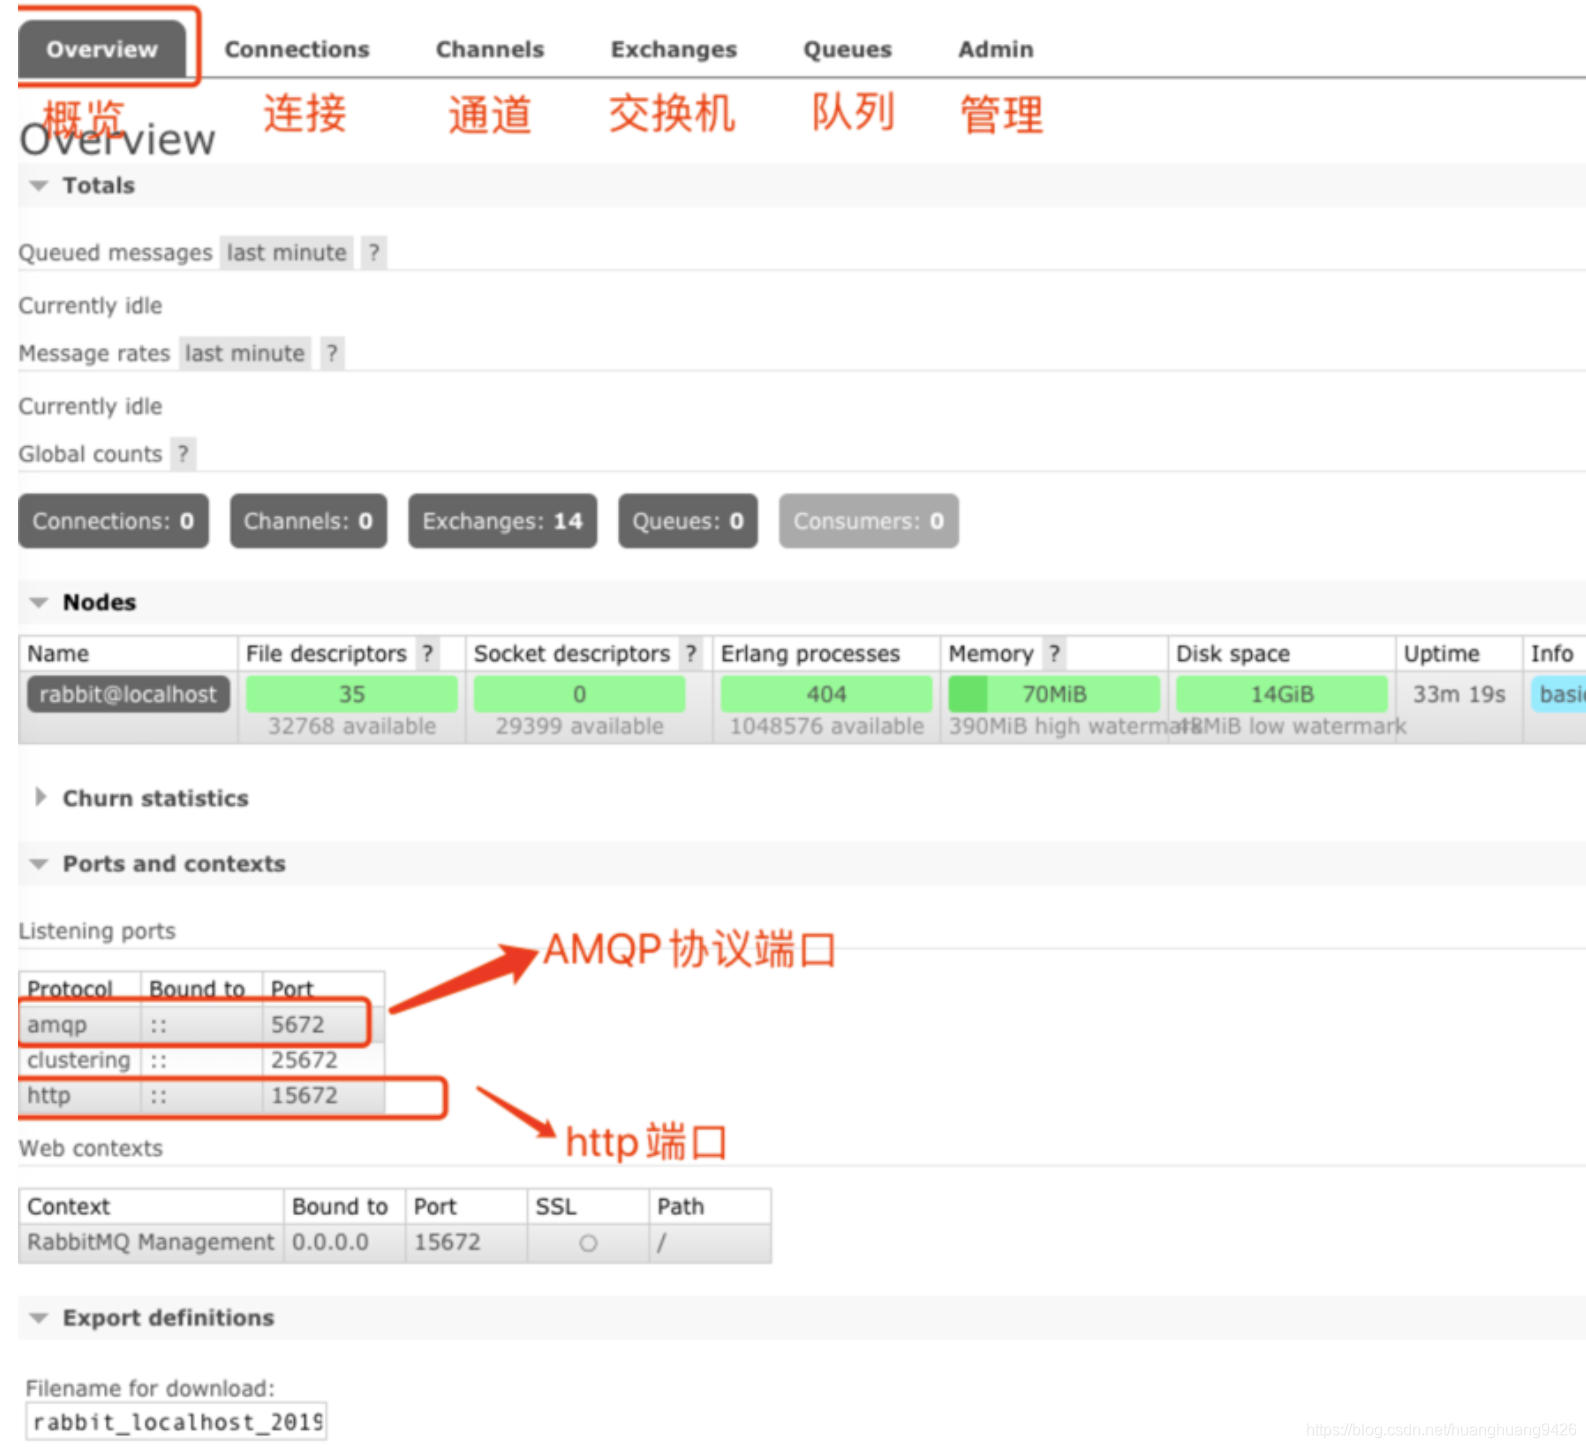Click the Erlang processes value 404
This screenshot has width=1586, height=1448.
tap(827, 694)
